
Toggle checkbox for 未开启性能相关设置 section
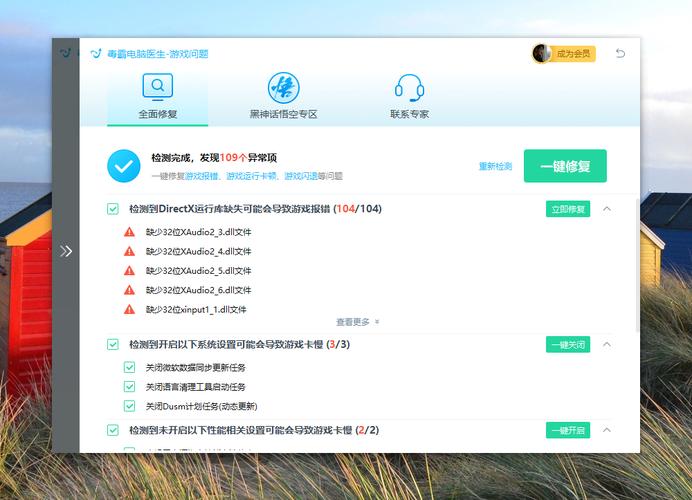113,430
